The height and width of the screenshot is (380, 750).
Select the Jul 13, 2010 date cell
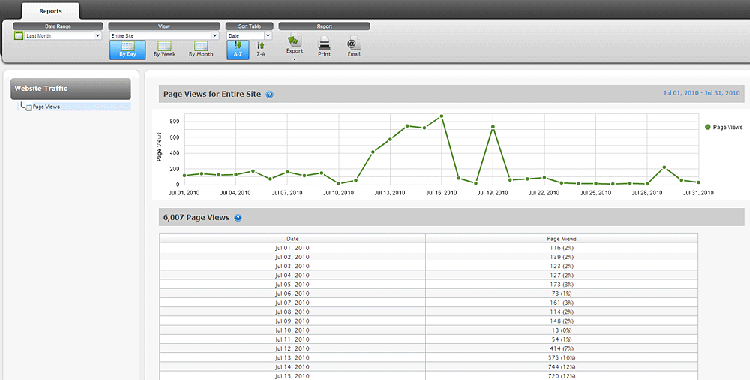coord(292,358)
